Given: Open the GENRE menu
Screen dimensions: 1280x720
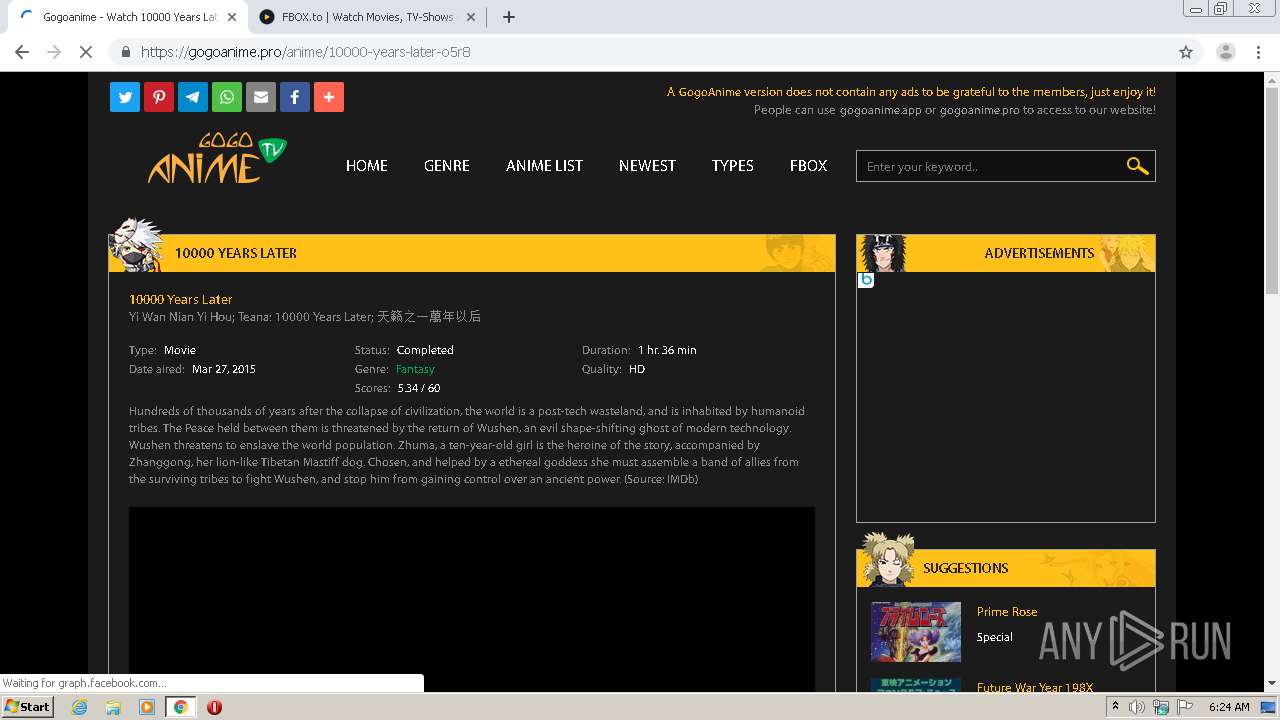Looking at the screenshot, I should click(x=447, y=166).
